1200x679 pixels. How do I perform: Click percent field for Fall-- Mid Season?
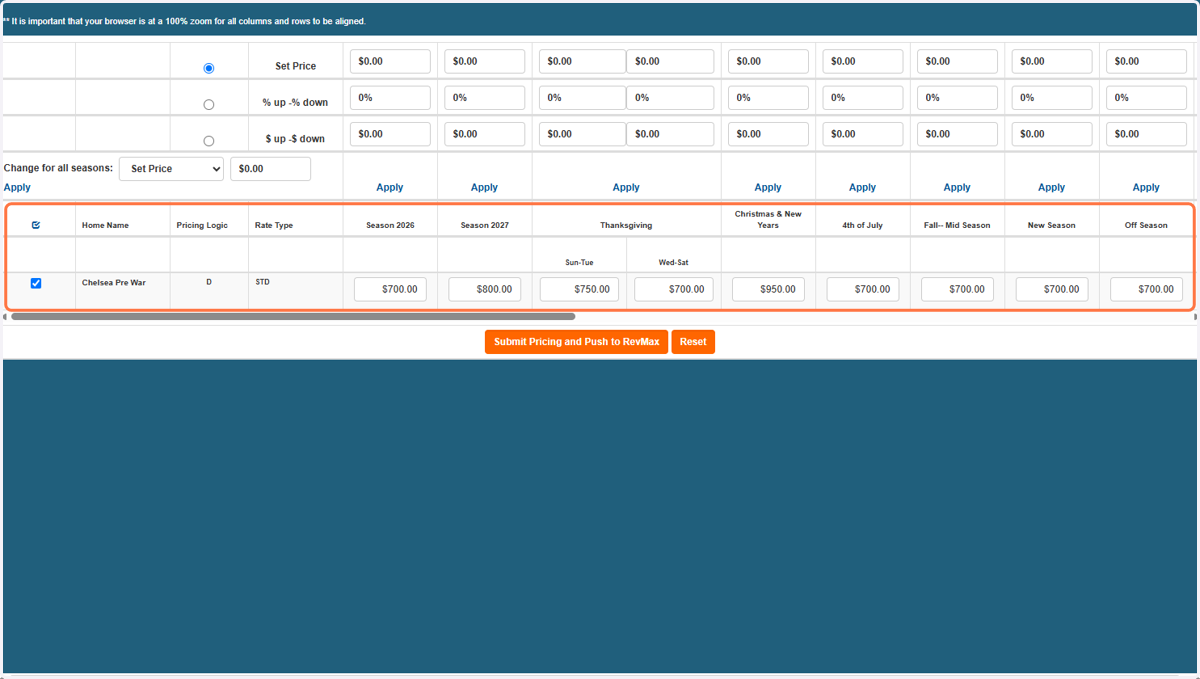[957, 98]
